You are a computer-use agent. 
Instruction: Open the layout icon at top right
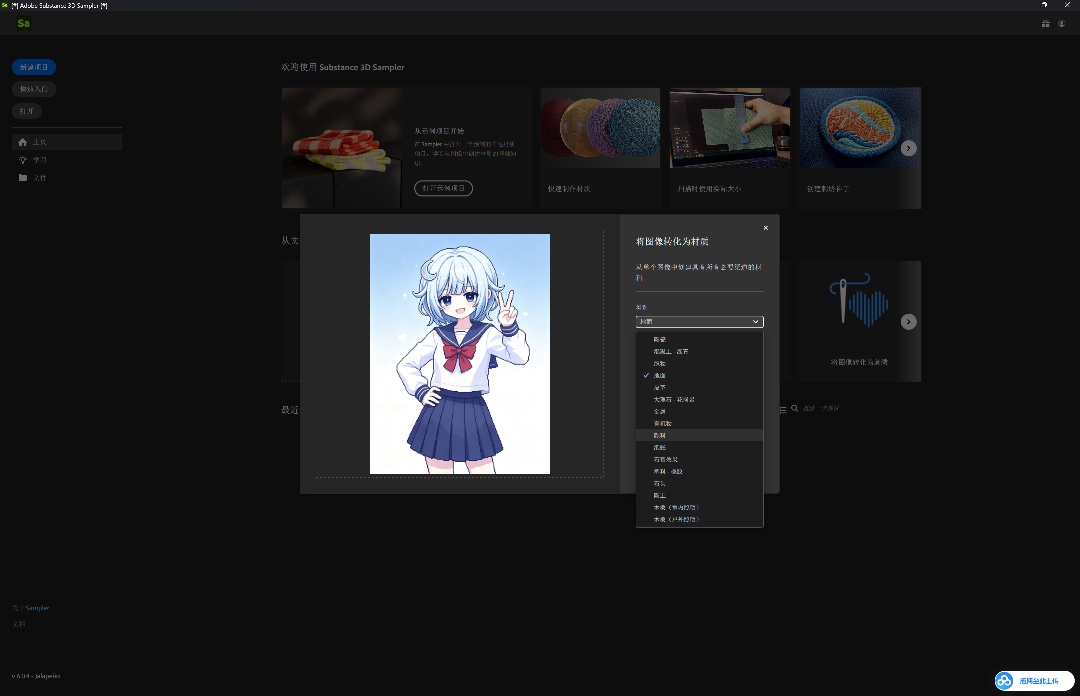click(x=1046, y=23)
